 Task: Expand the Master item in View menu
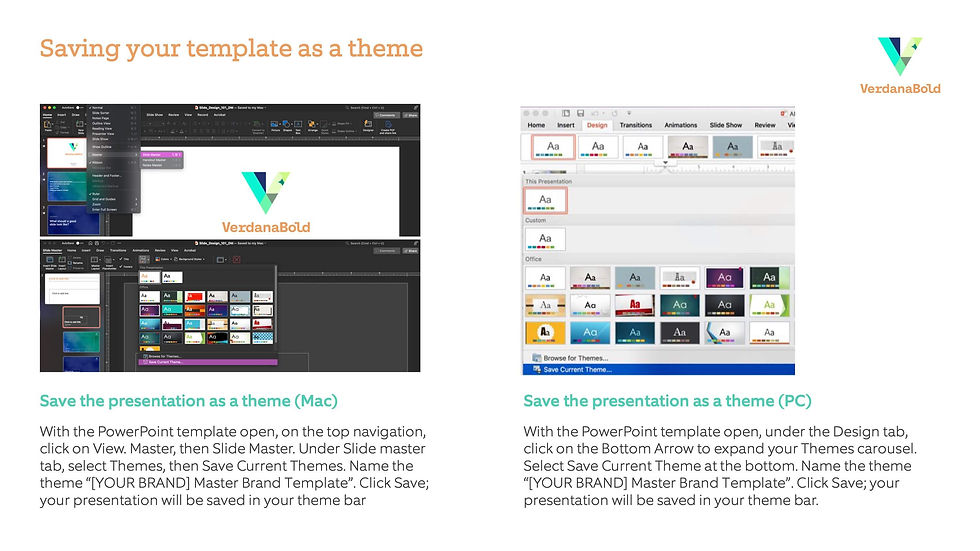tap(112, 155)
